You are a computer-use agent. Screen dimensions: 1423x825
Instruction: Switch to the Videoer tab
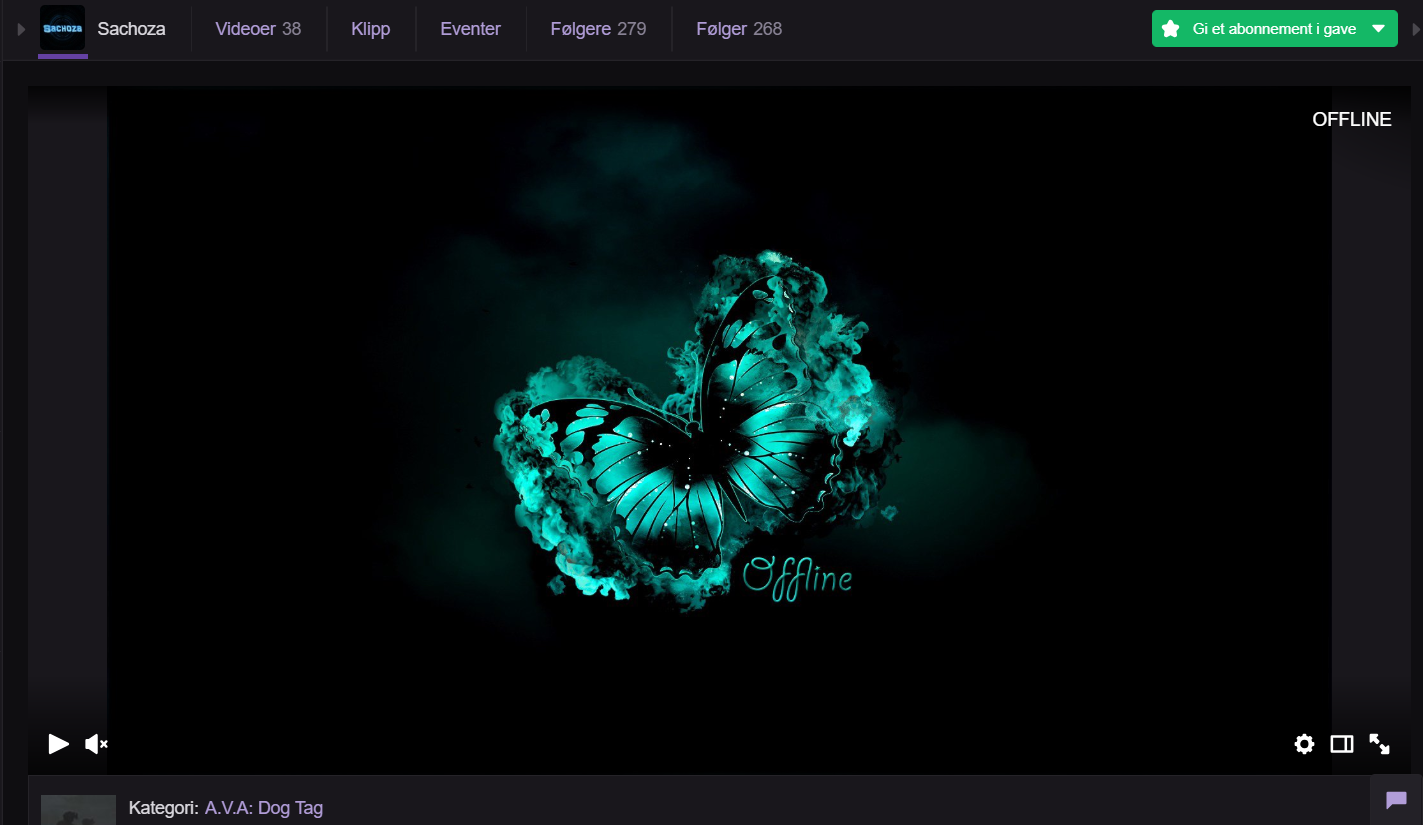(258, 29)
